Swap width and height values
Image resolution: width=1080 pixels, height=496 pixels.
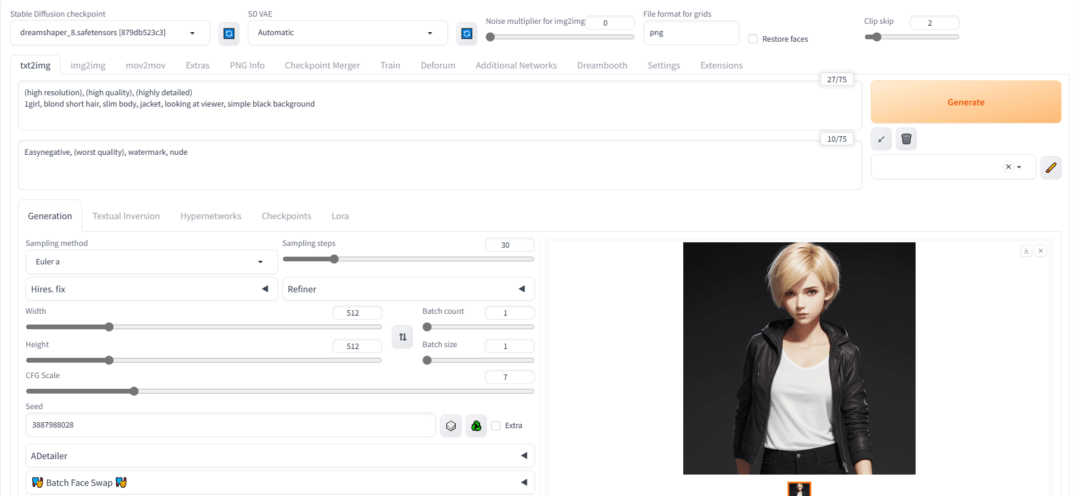coord(403,337)
